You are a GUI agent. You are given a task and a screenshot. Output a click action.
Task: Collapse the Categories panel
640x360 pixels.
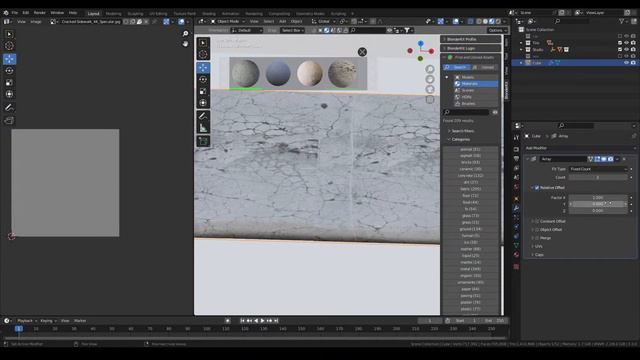[x=460, y=140]
